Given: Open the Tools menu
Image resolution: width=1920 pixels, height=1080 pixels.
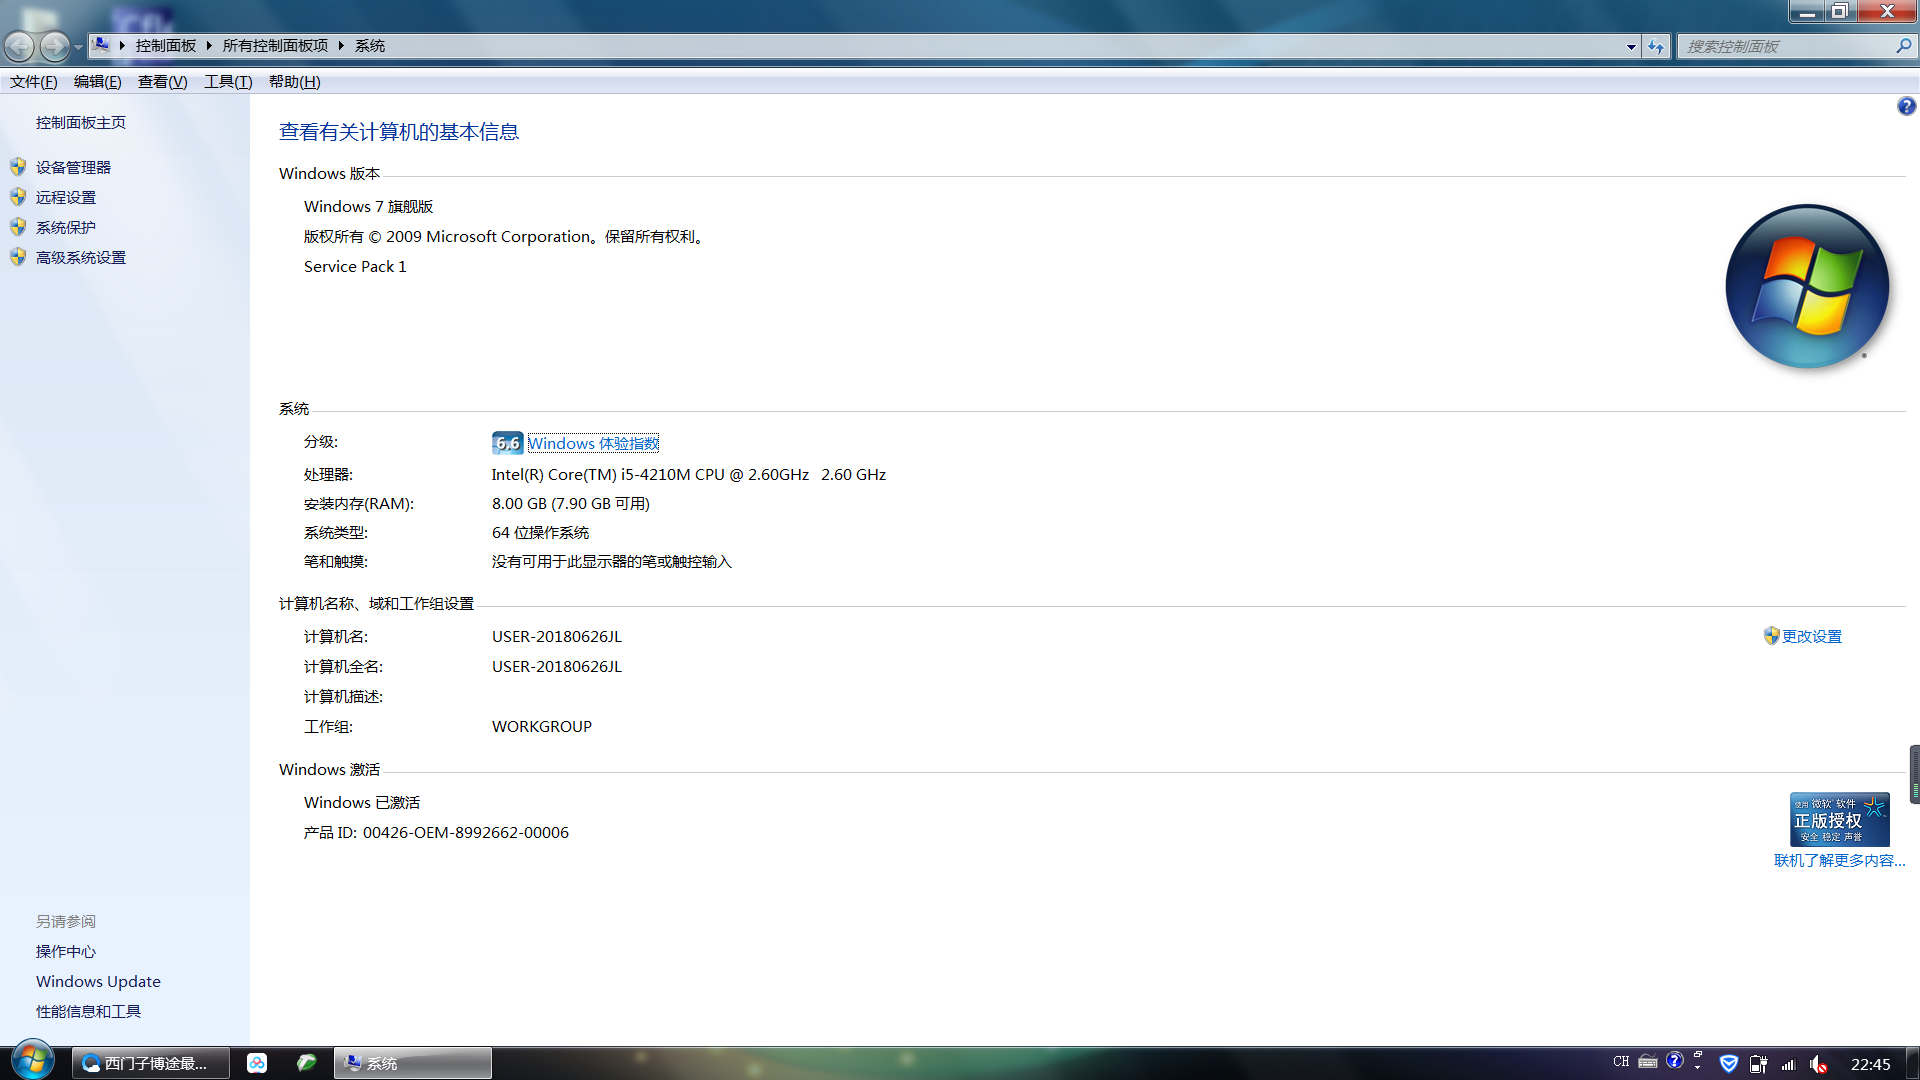Looking at the screenshot, I should [228, 82].
